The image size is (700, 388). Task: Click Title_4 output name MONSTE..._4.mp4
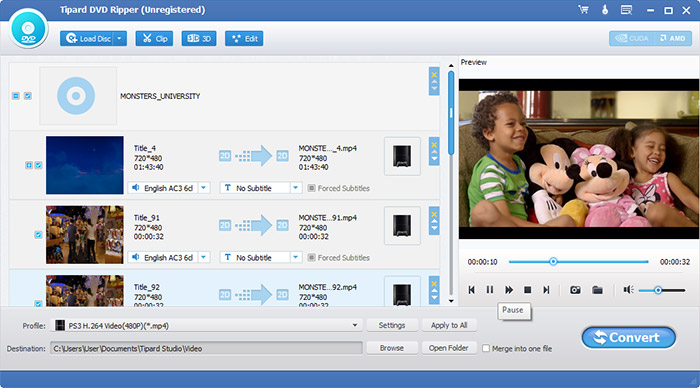pyautogui.click(x=328, y=148)
